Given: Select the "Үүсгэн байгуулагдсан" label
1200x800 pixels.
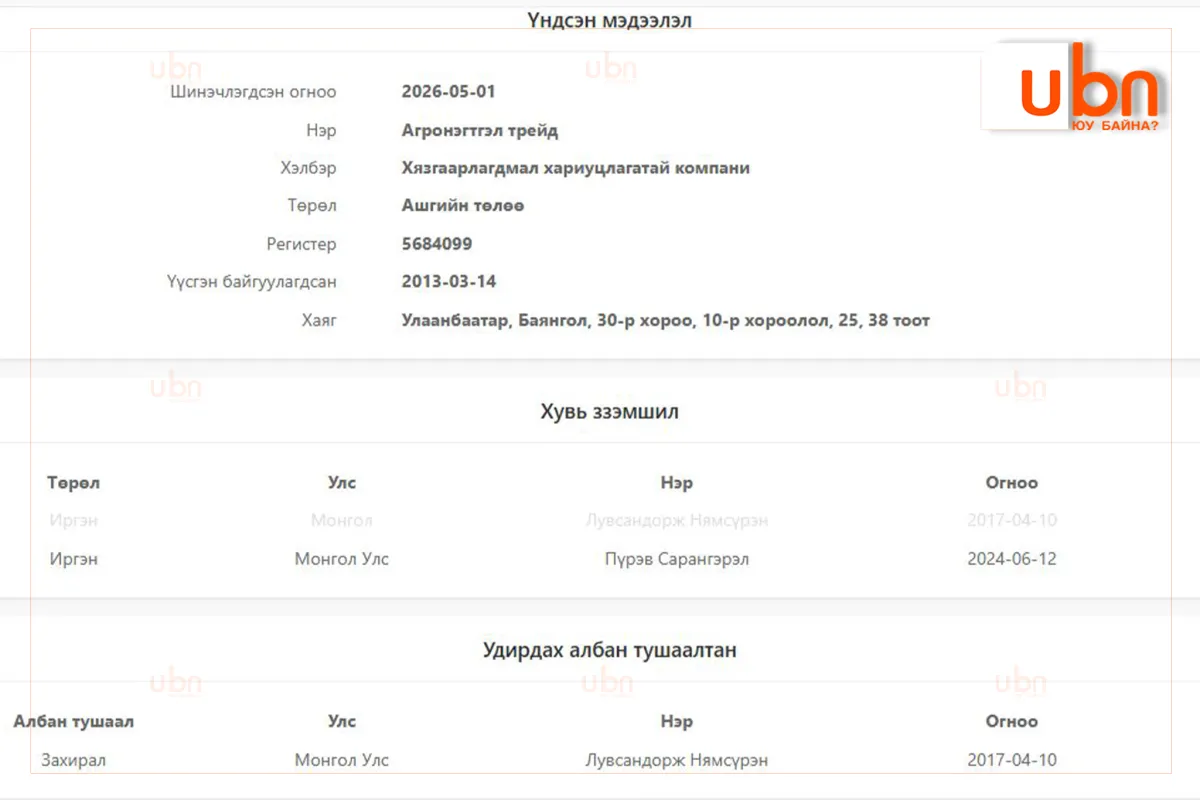Looking at the screenshot, I should (x=252, y=282).
